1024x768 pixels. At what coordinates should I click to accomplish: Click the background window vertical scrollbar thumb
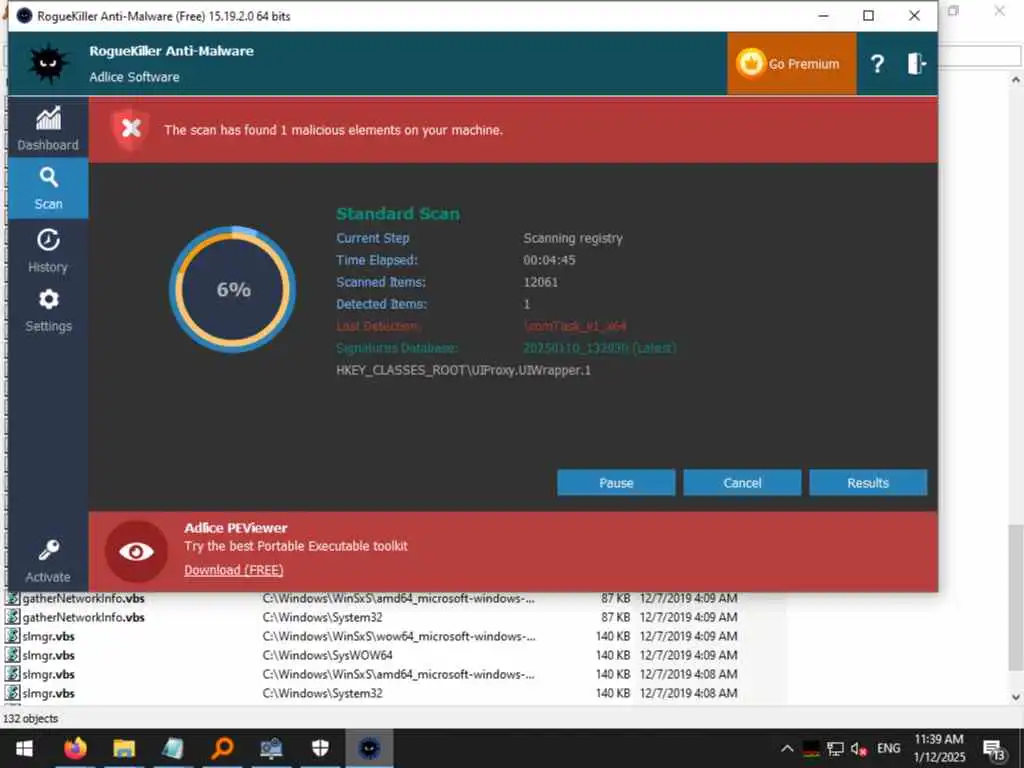point(1015,597)
